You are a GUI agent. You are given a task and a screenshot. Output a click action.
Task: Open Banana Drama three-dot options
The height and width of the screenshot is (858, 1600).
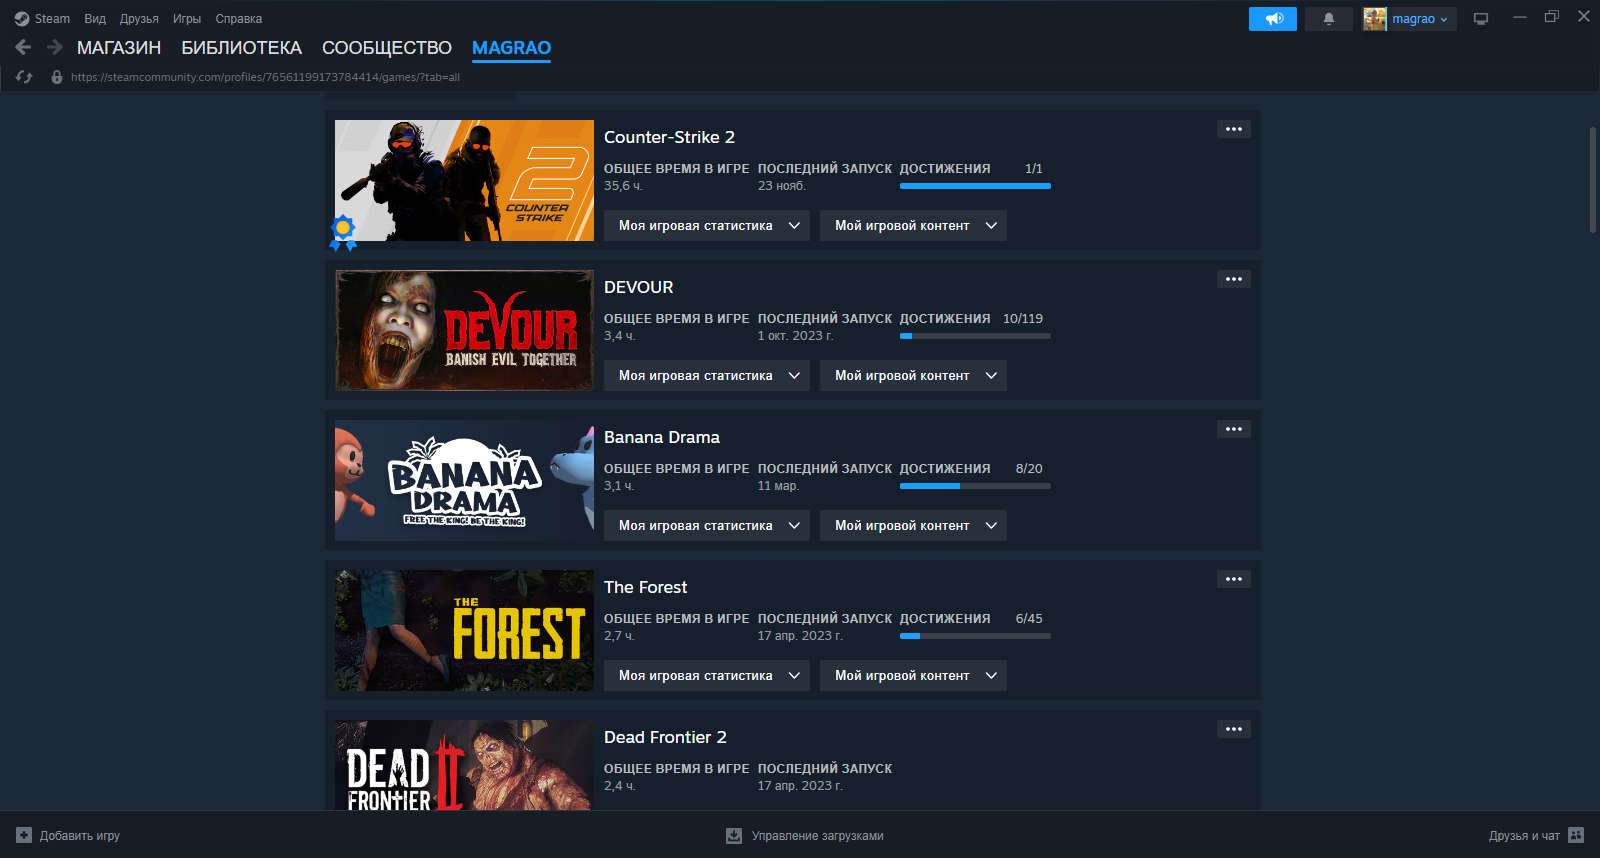point(1234,429)
